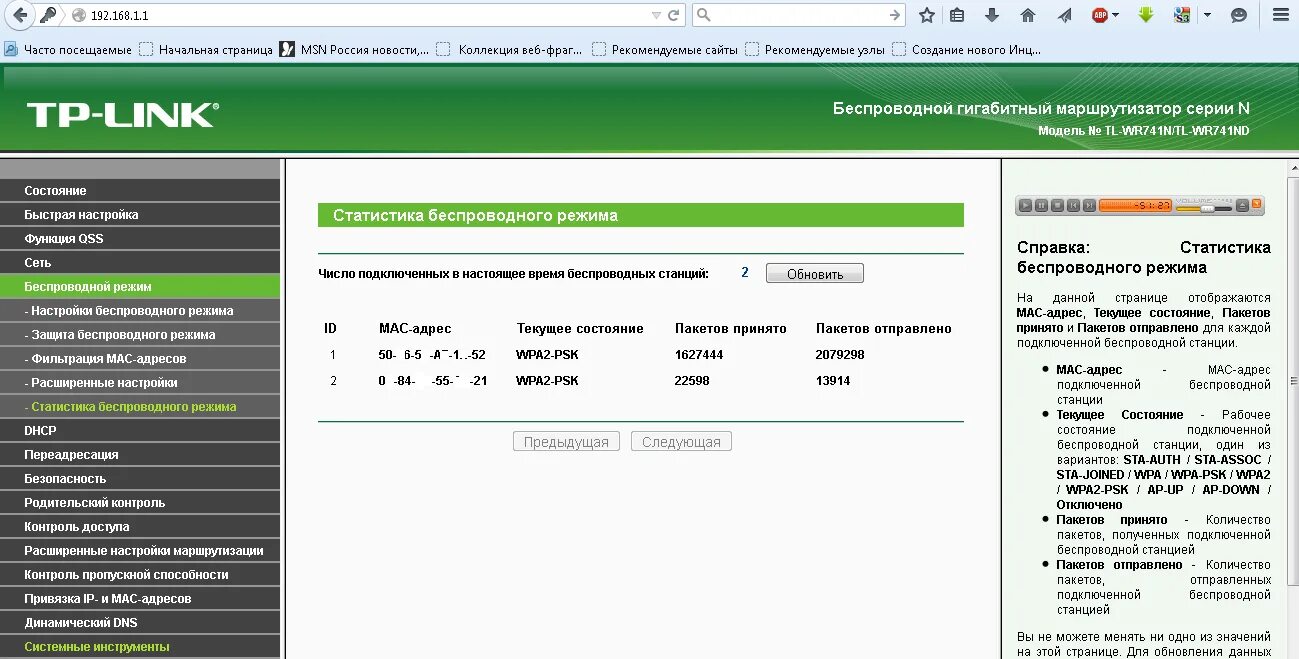Open the 'Сеть' menu item
Image resolution: width=1299 pixels, height=659 pixels.
pyautogui.click(x=140, y=262)
